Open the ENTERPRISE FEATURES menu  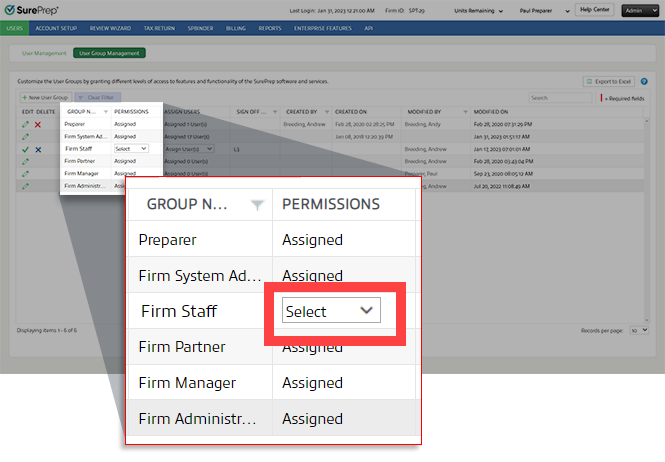click(323, 28)
